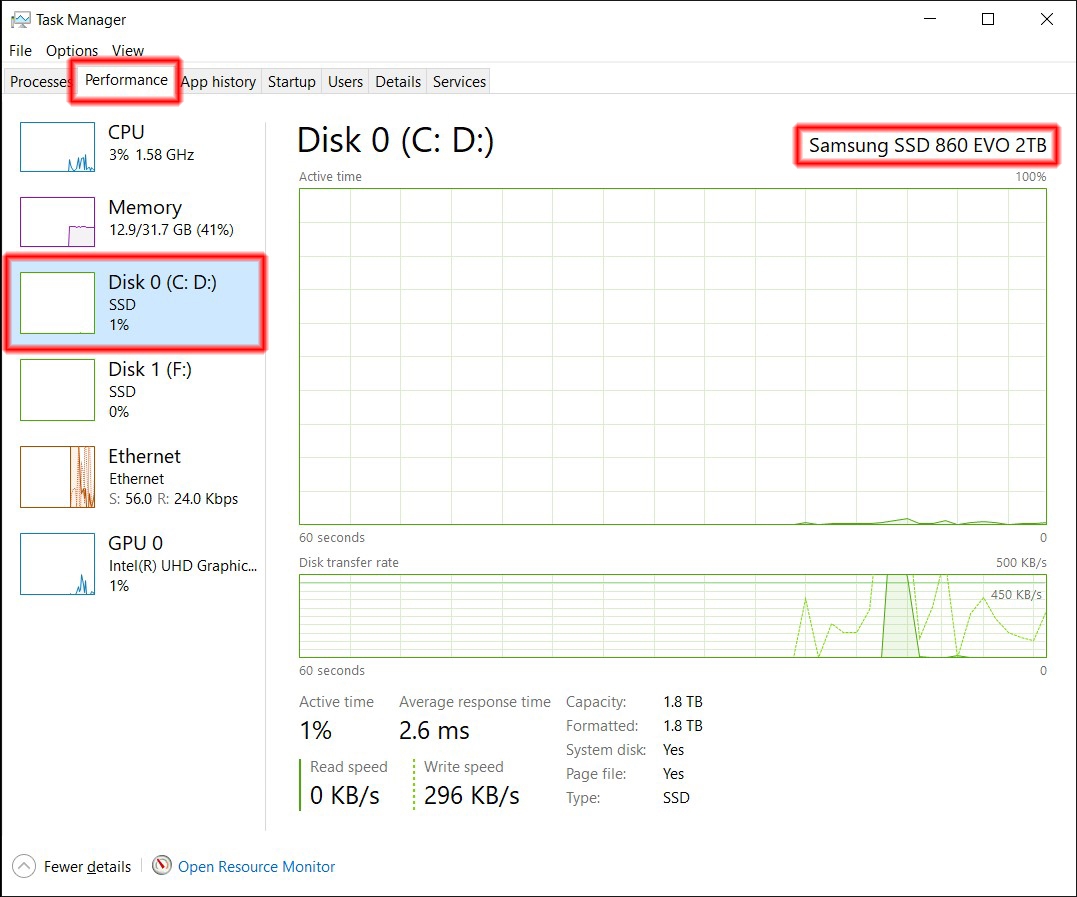Click the Disk 0 active time graph
Viewport: 1077px width, 897px height.
coord(672,356)
